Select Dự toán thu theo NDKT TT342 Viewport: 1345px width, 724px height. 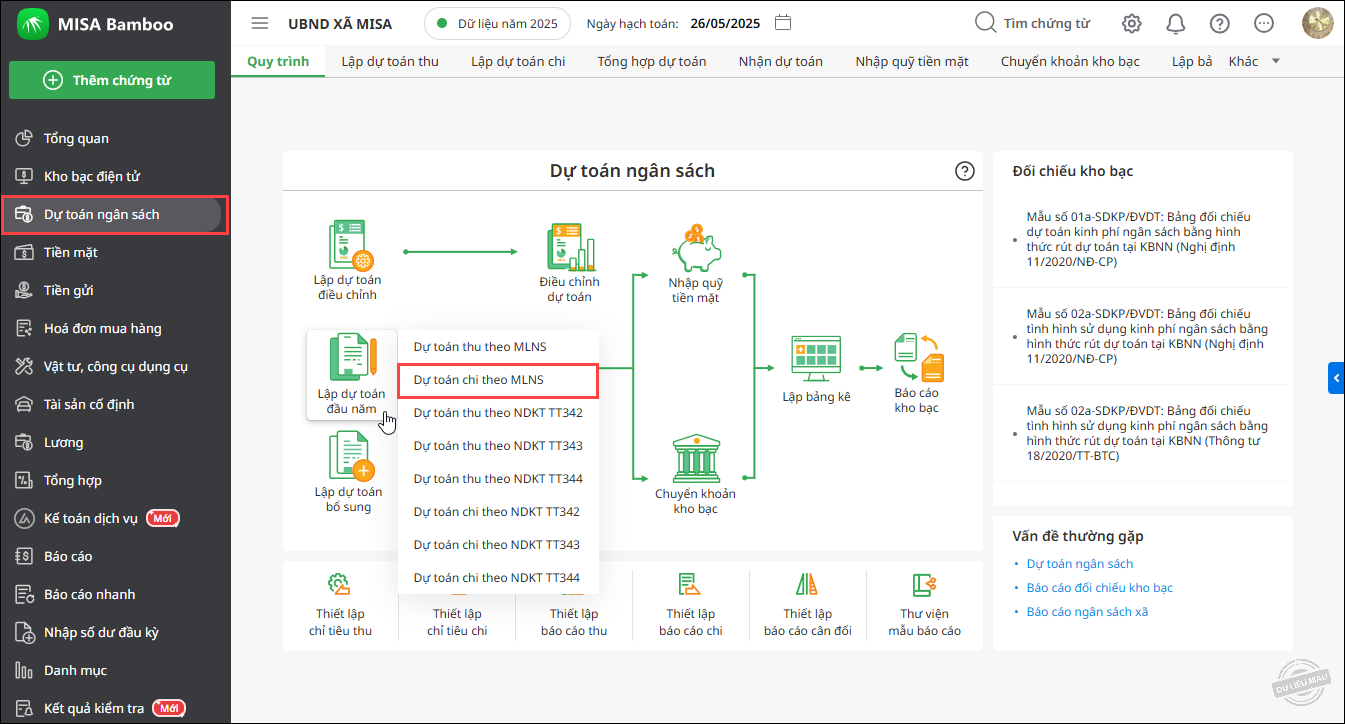point(498,413)
